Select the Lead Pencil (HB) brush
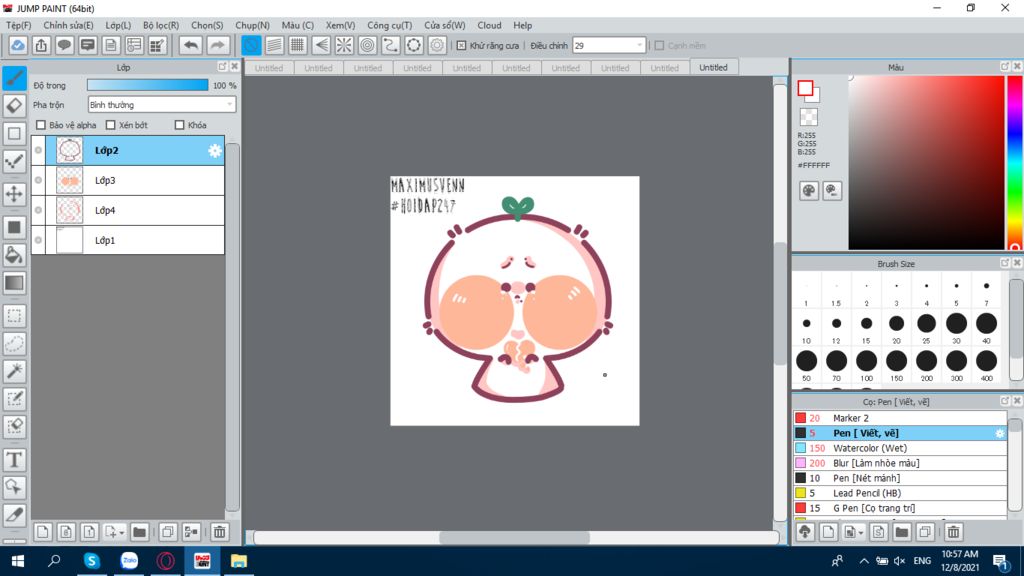The height and width of the screenshot is (576, 1024). coord(900,493)
